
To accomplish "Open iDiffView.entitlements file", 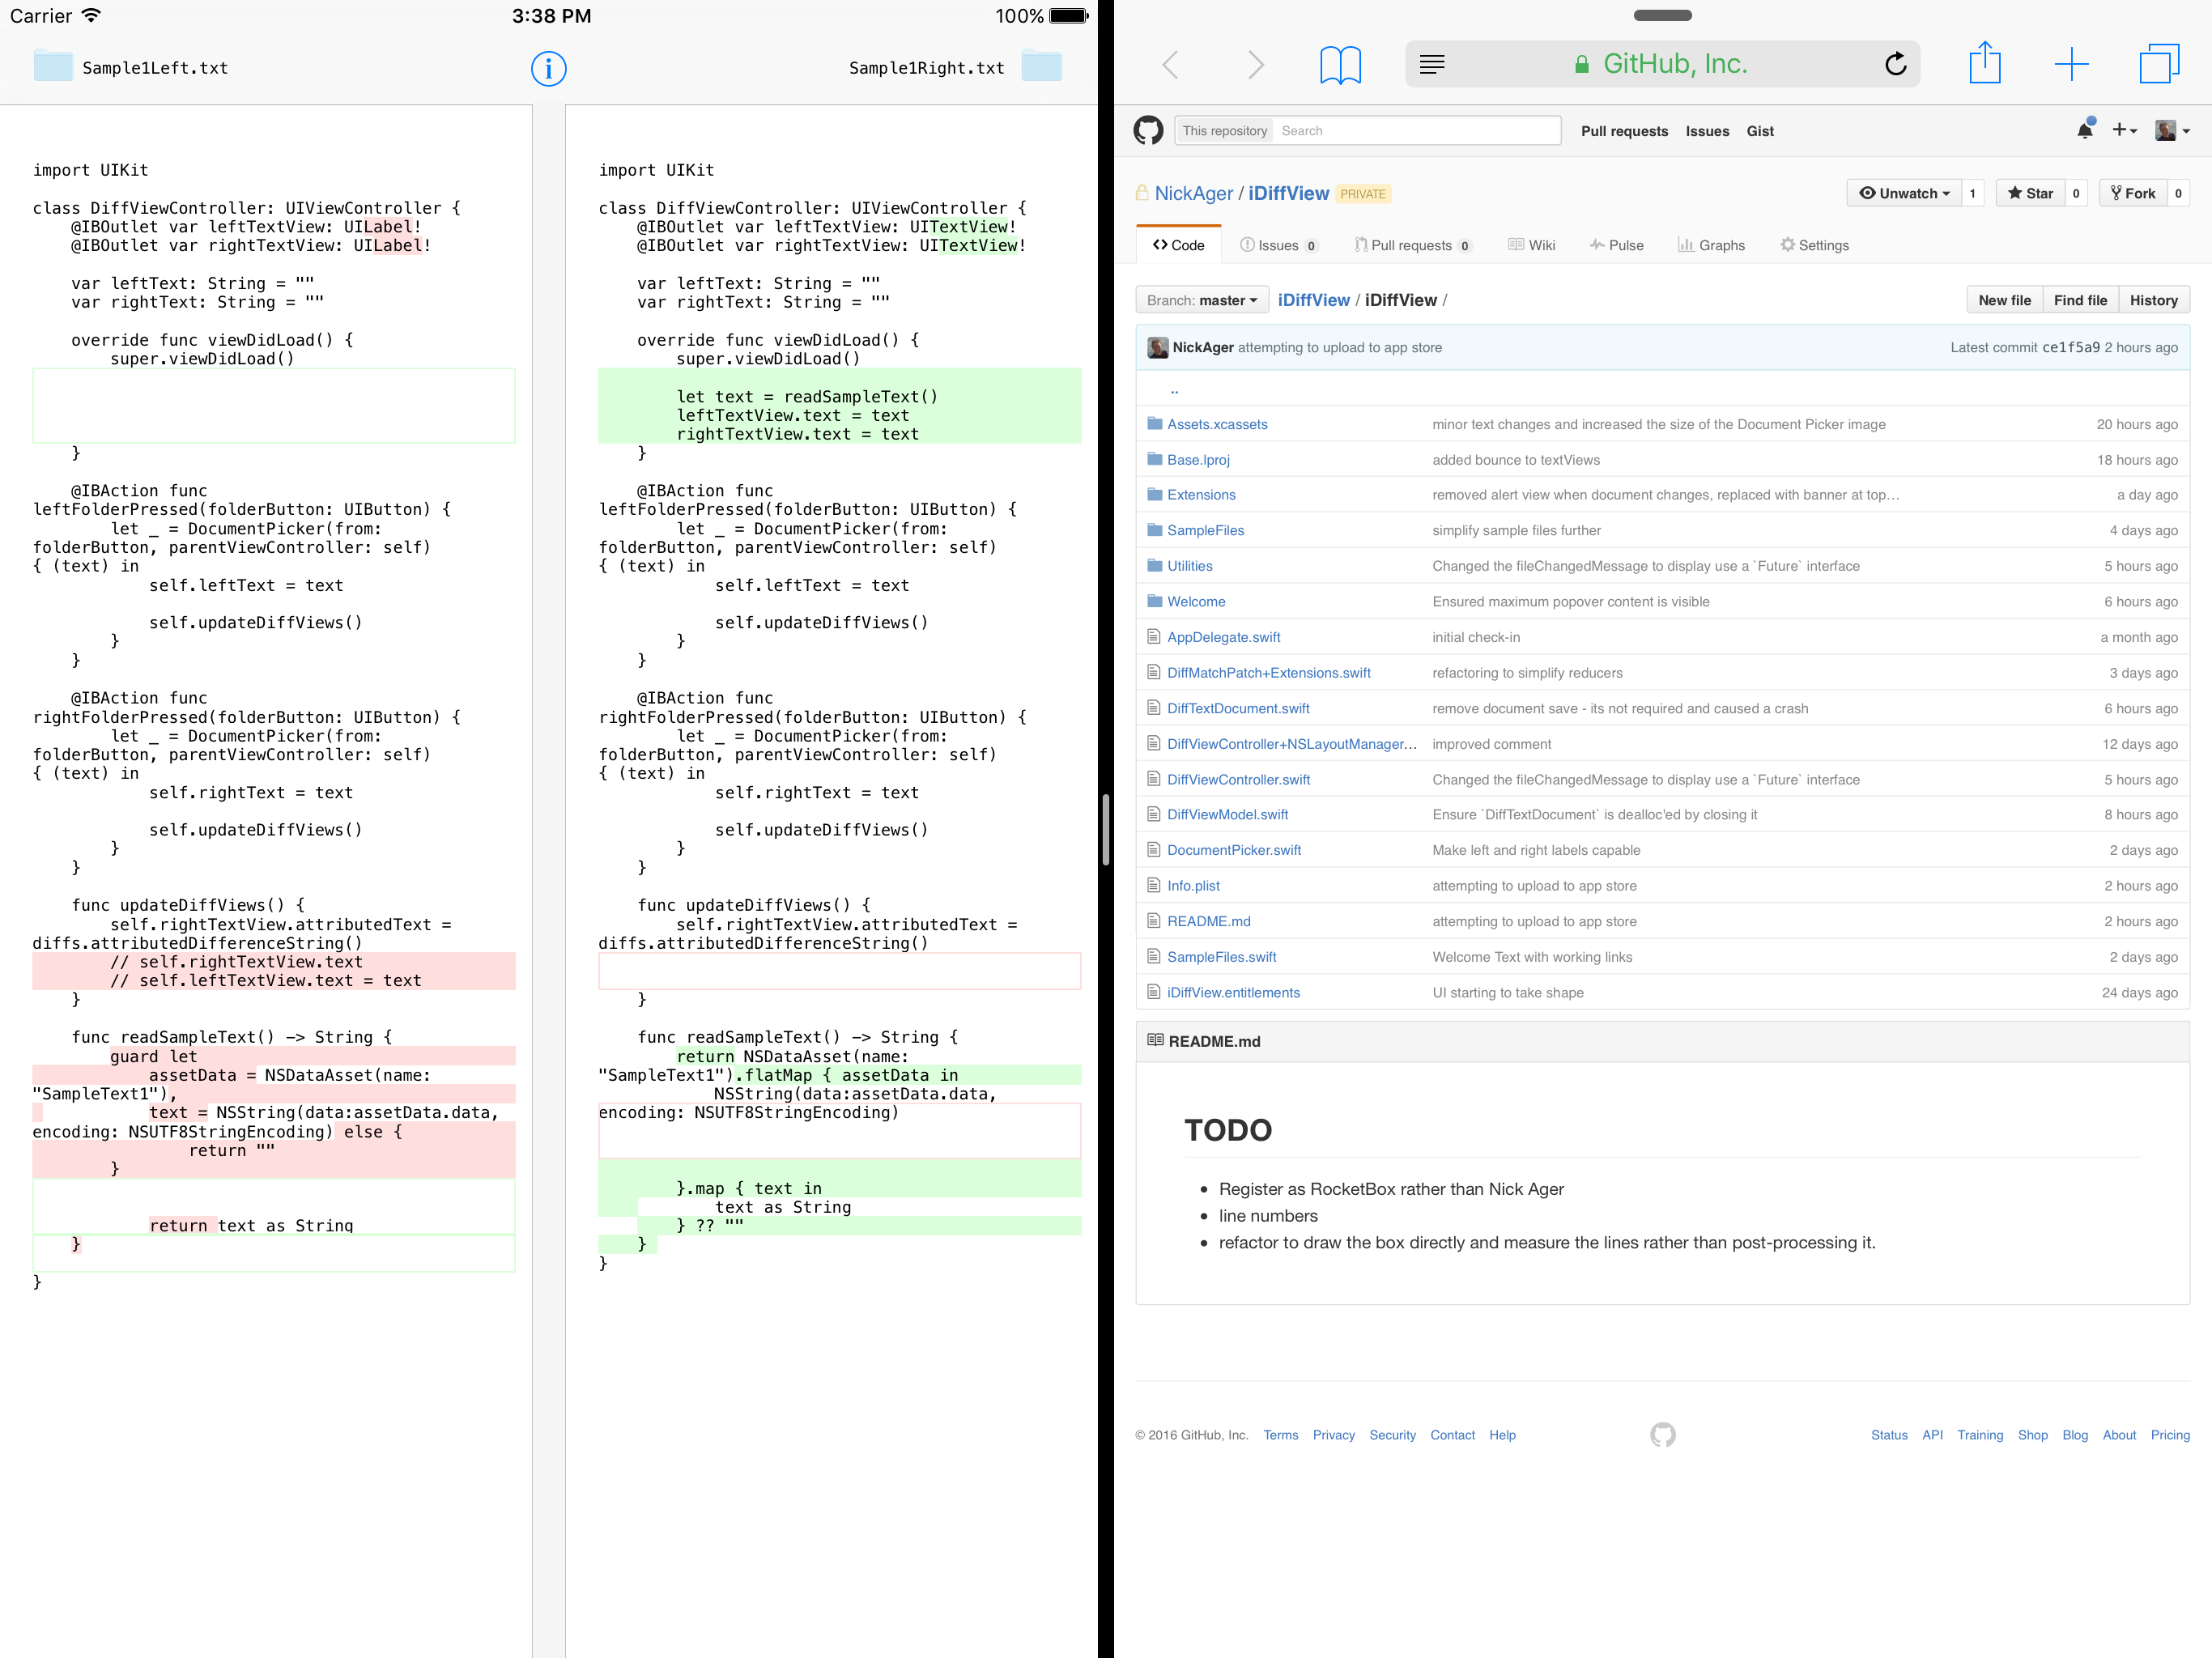I will (1233, 993).
